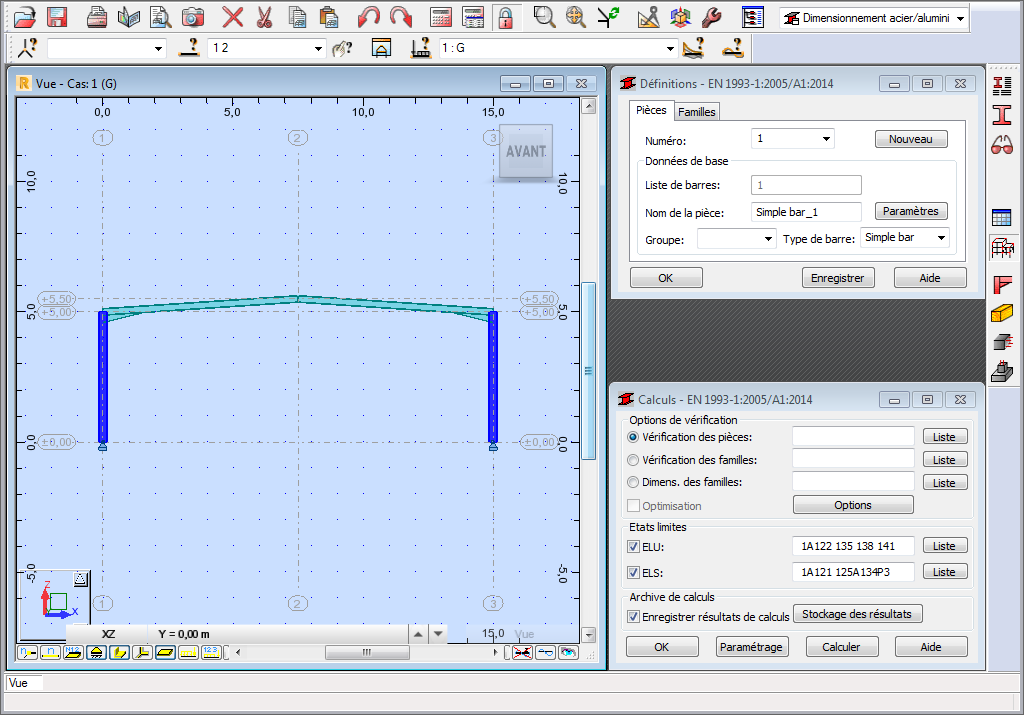Click the node selection question-mark icon
Image resolution: width=1024 pixels, height=715 pixels.
tap(27, 48)
